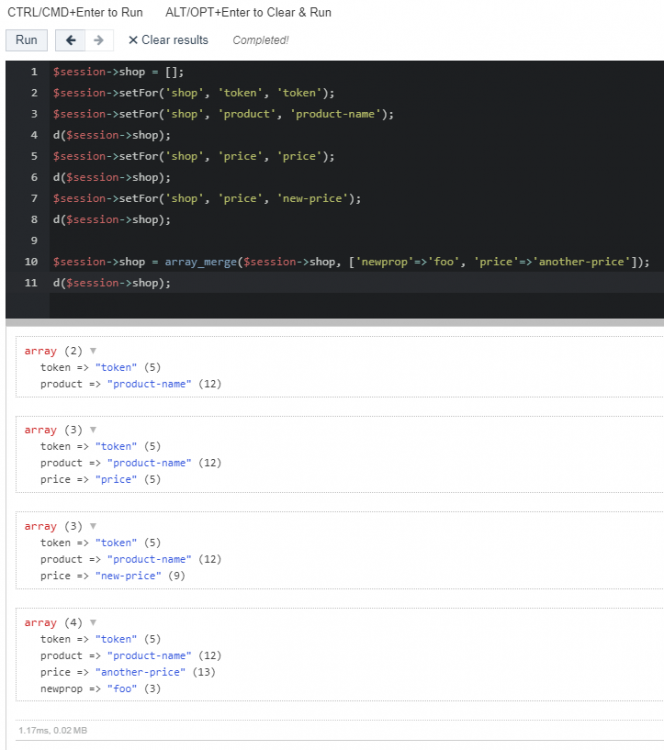Screen dimensions: 664x750
Task: Place cursor on empty line 9
Action: click(356, 241)
